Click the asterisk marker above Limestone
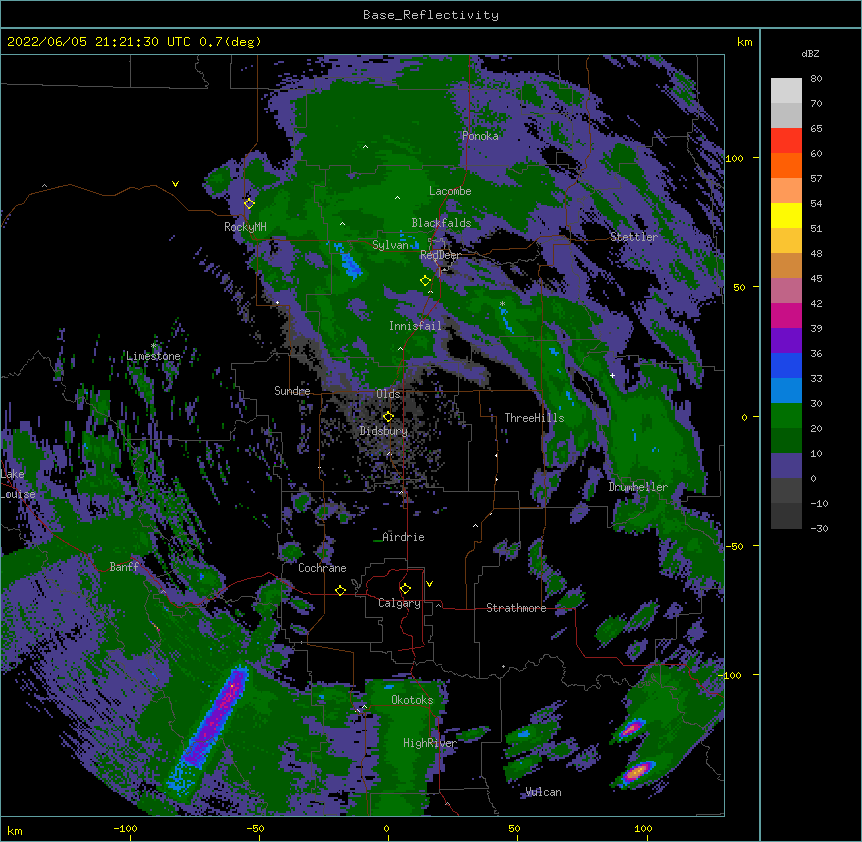Viewport: 862px width, 842px height. tap(154, 346)
